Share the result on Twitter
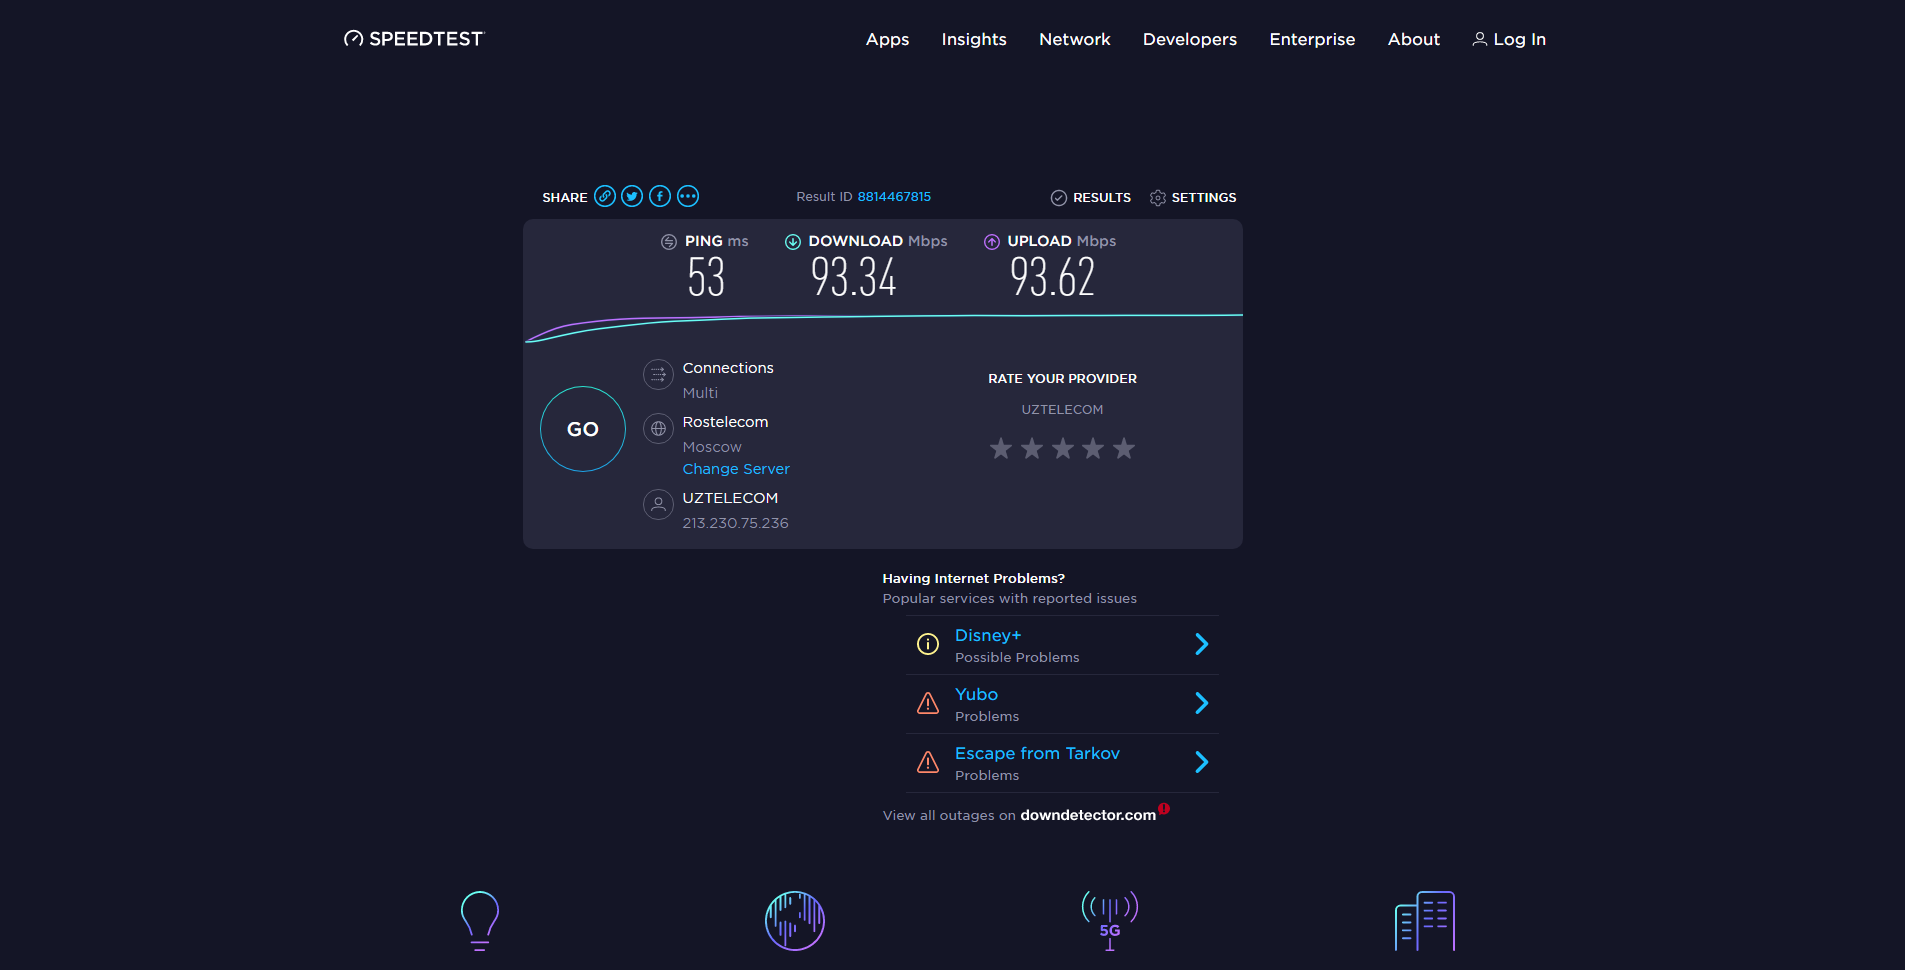 coord(632,196)
